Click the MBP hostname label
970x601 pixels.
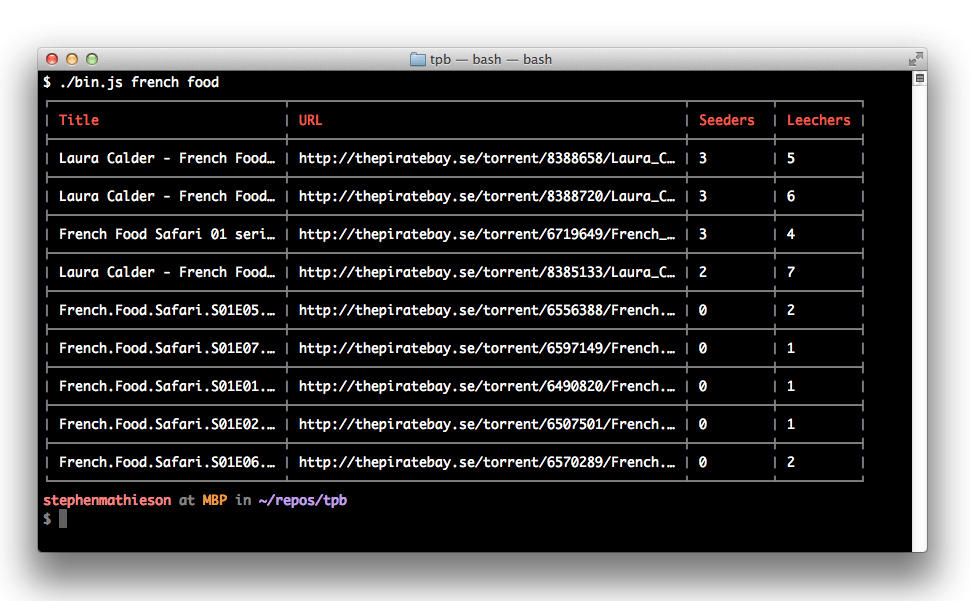215,500
